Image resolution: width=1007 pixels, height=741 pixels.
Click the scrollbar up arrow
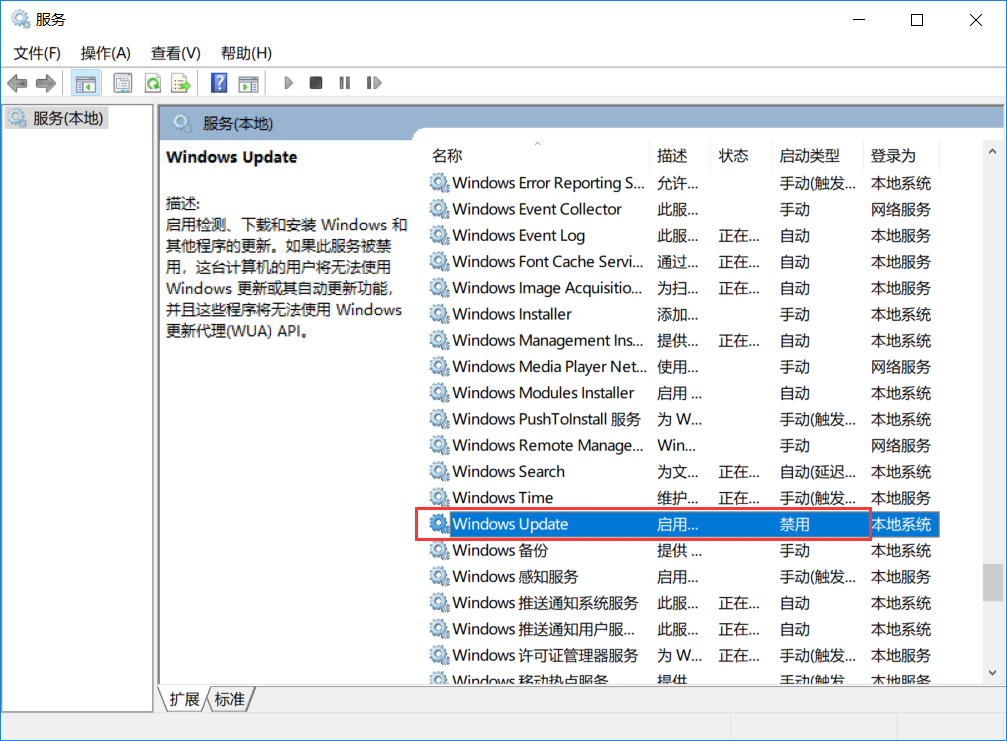992,152
